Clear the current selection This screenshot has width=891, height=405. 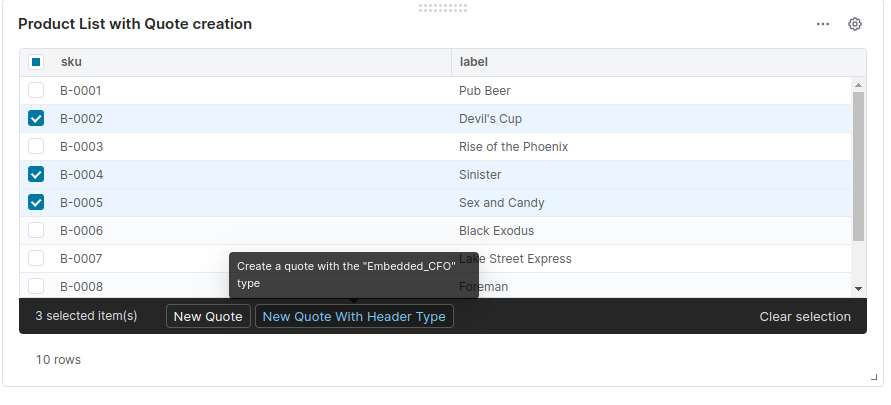[x=805, y=316]
